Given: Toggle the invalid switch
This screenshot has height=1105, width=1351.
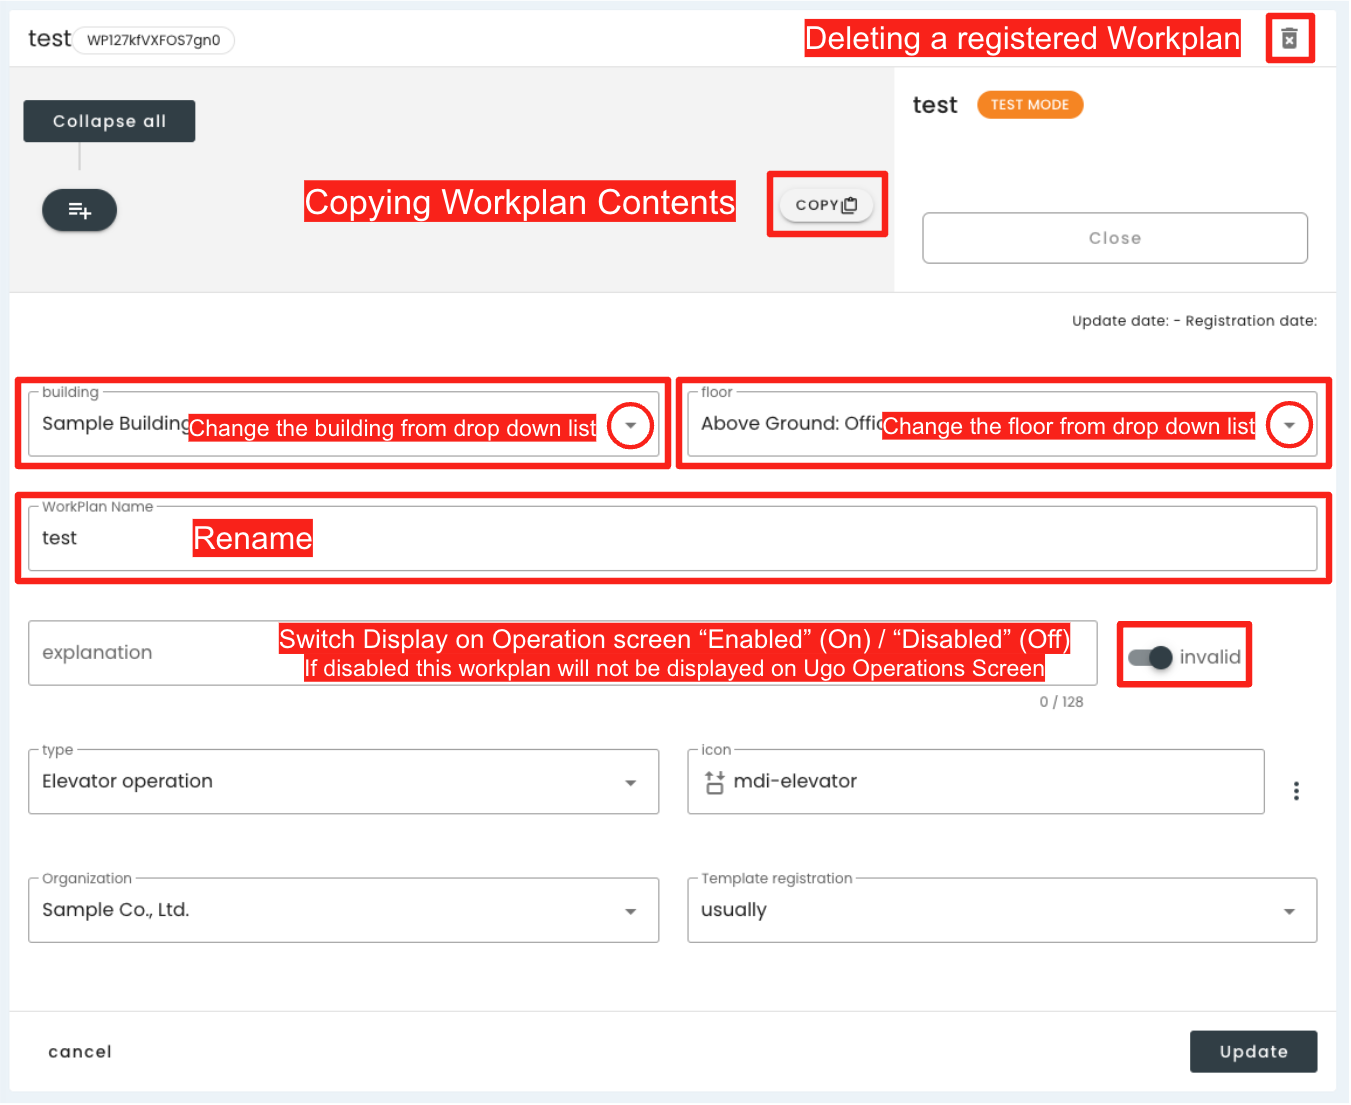Looking at the screenshot, I should tap(1150, 657).
